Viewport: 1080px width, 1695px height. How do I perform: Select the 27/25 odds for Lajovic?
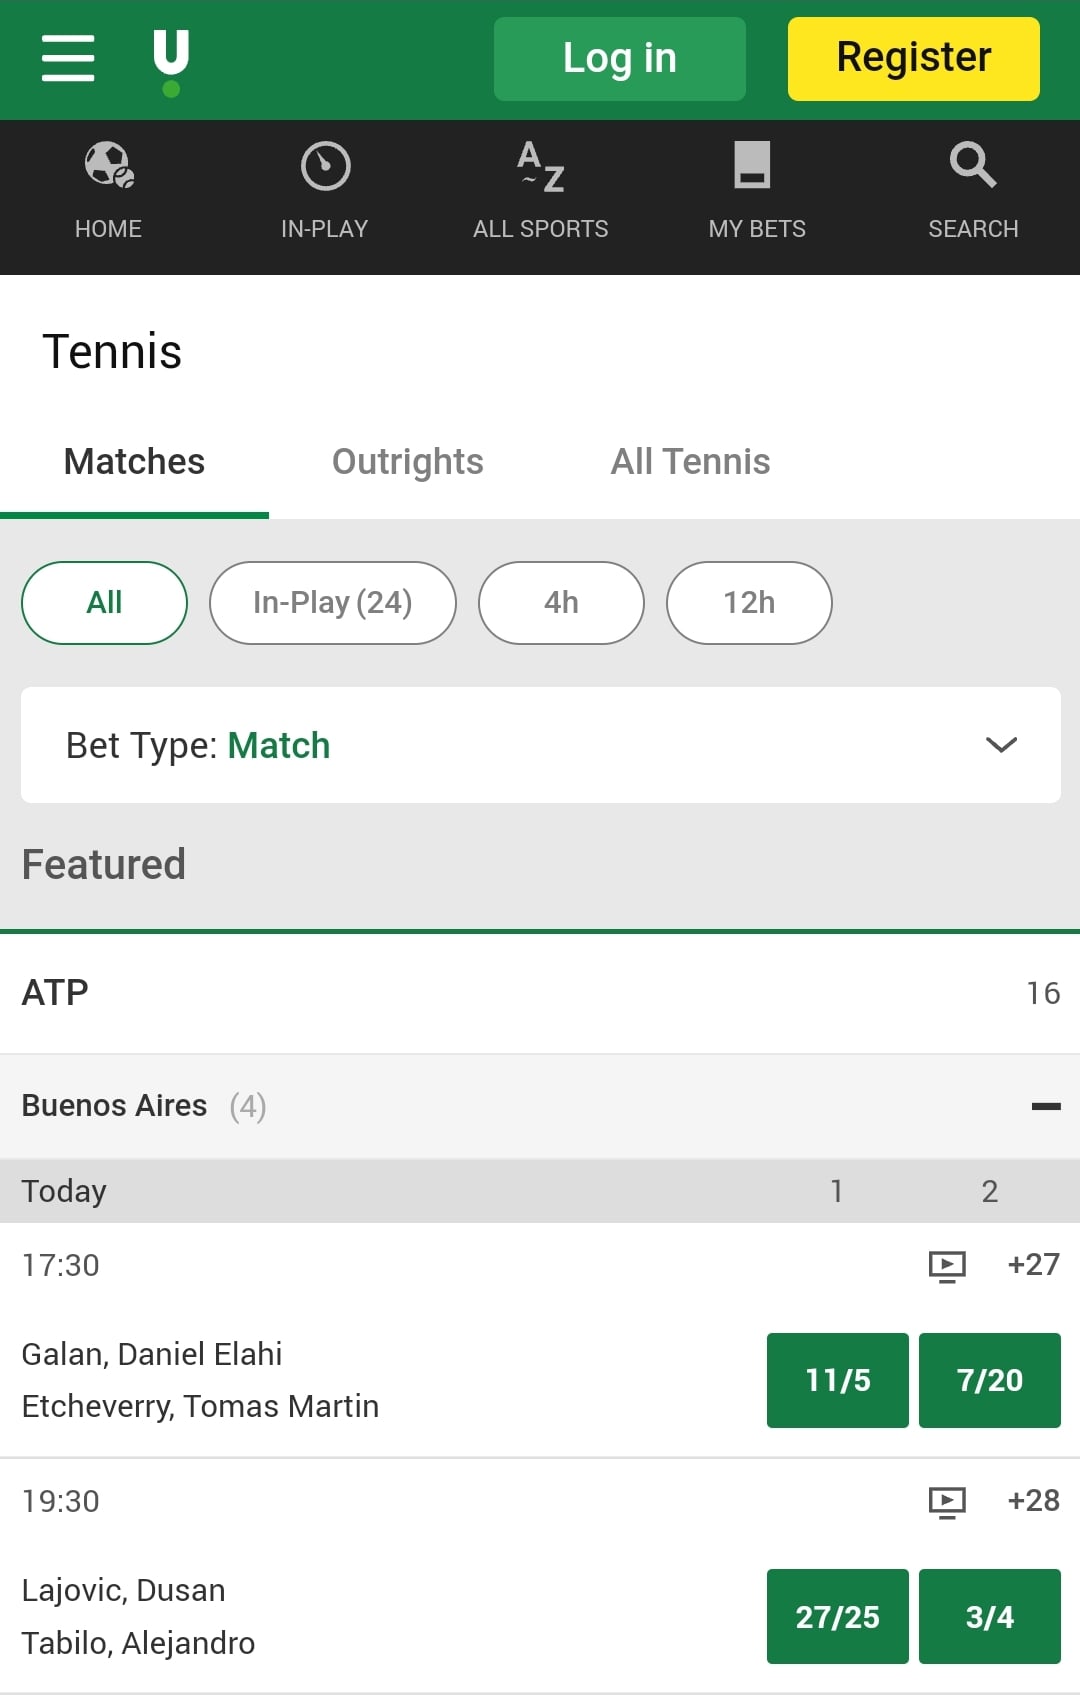pos(837,1617)
